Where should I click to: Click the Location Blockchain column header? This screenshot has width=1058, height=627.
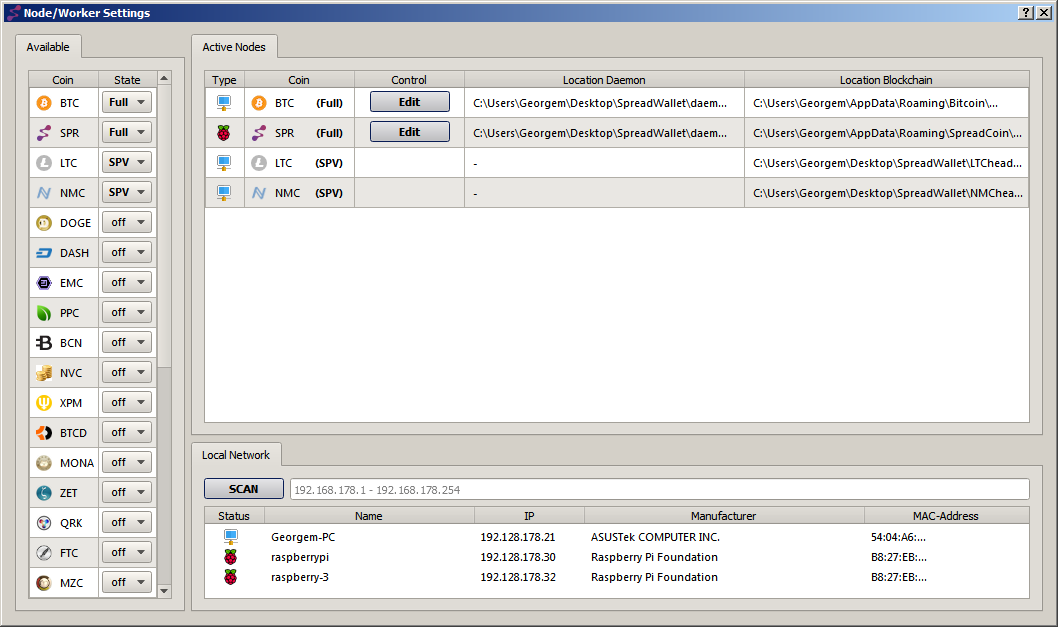887,80
